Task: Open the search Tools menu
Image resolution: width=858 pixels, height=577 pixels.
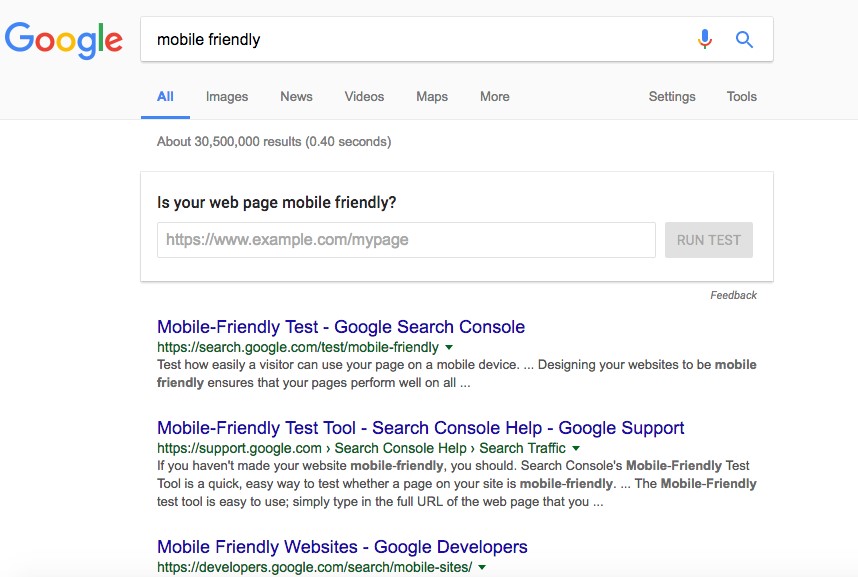Action: point(742,97)
